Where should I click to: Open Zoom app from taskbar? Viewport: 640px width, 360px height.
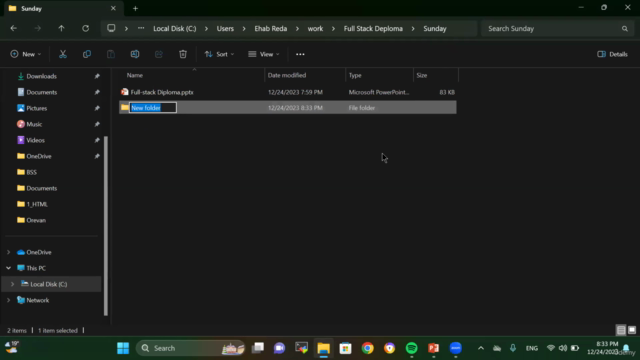456,348
